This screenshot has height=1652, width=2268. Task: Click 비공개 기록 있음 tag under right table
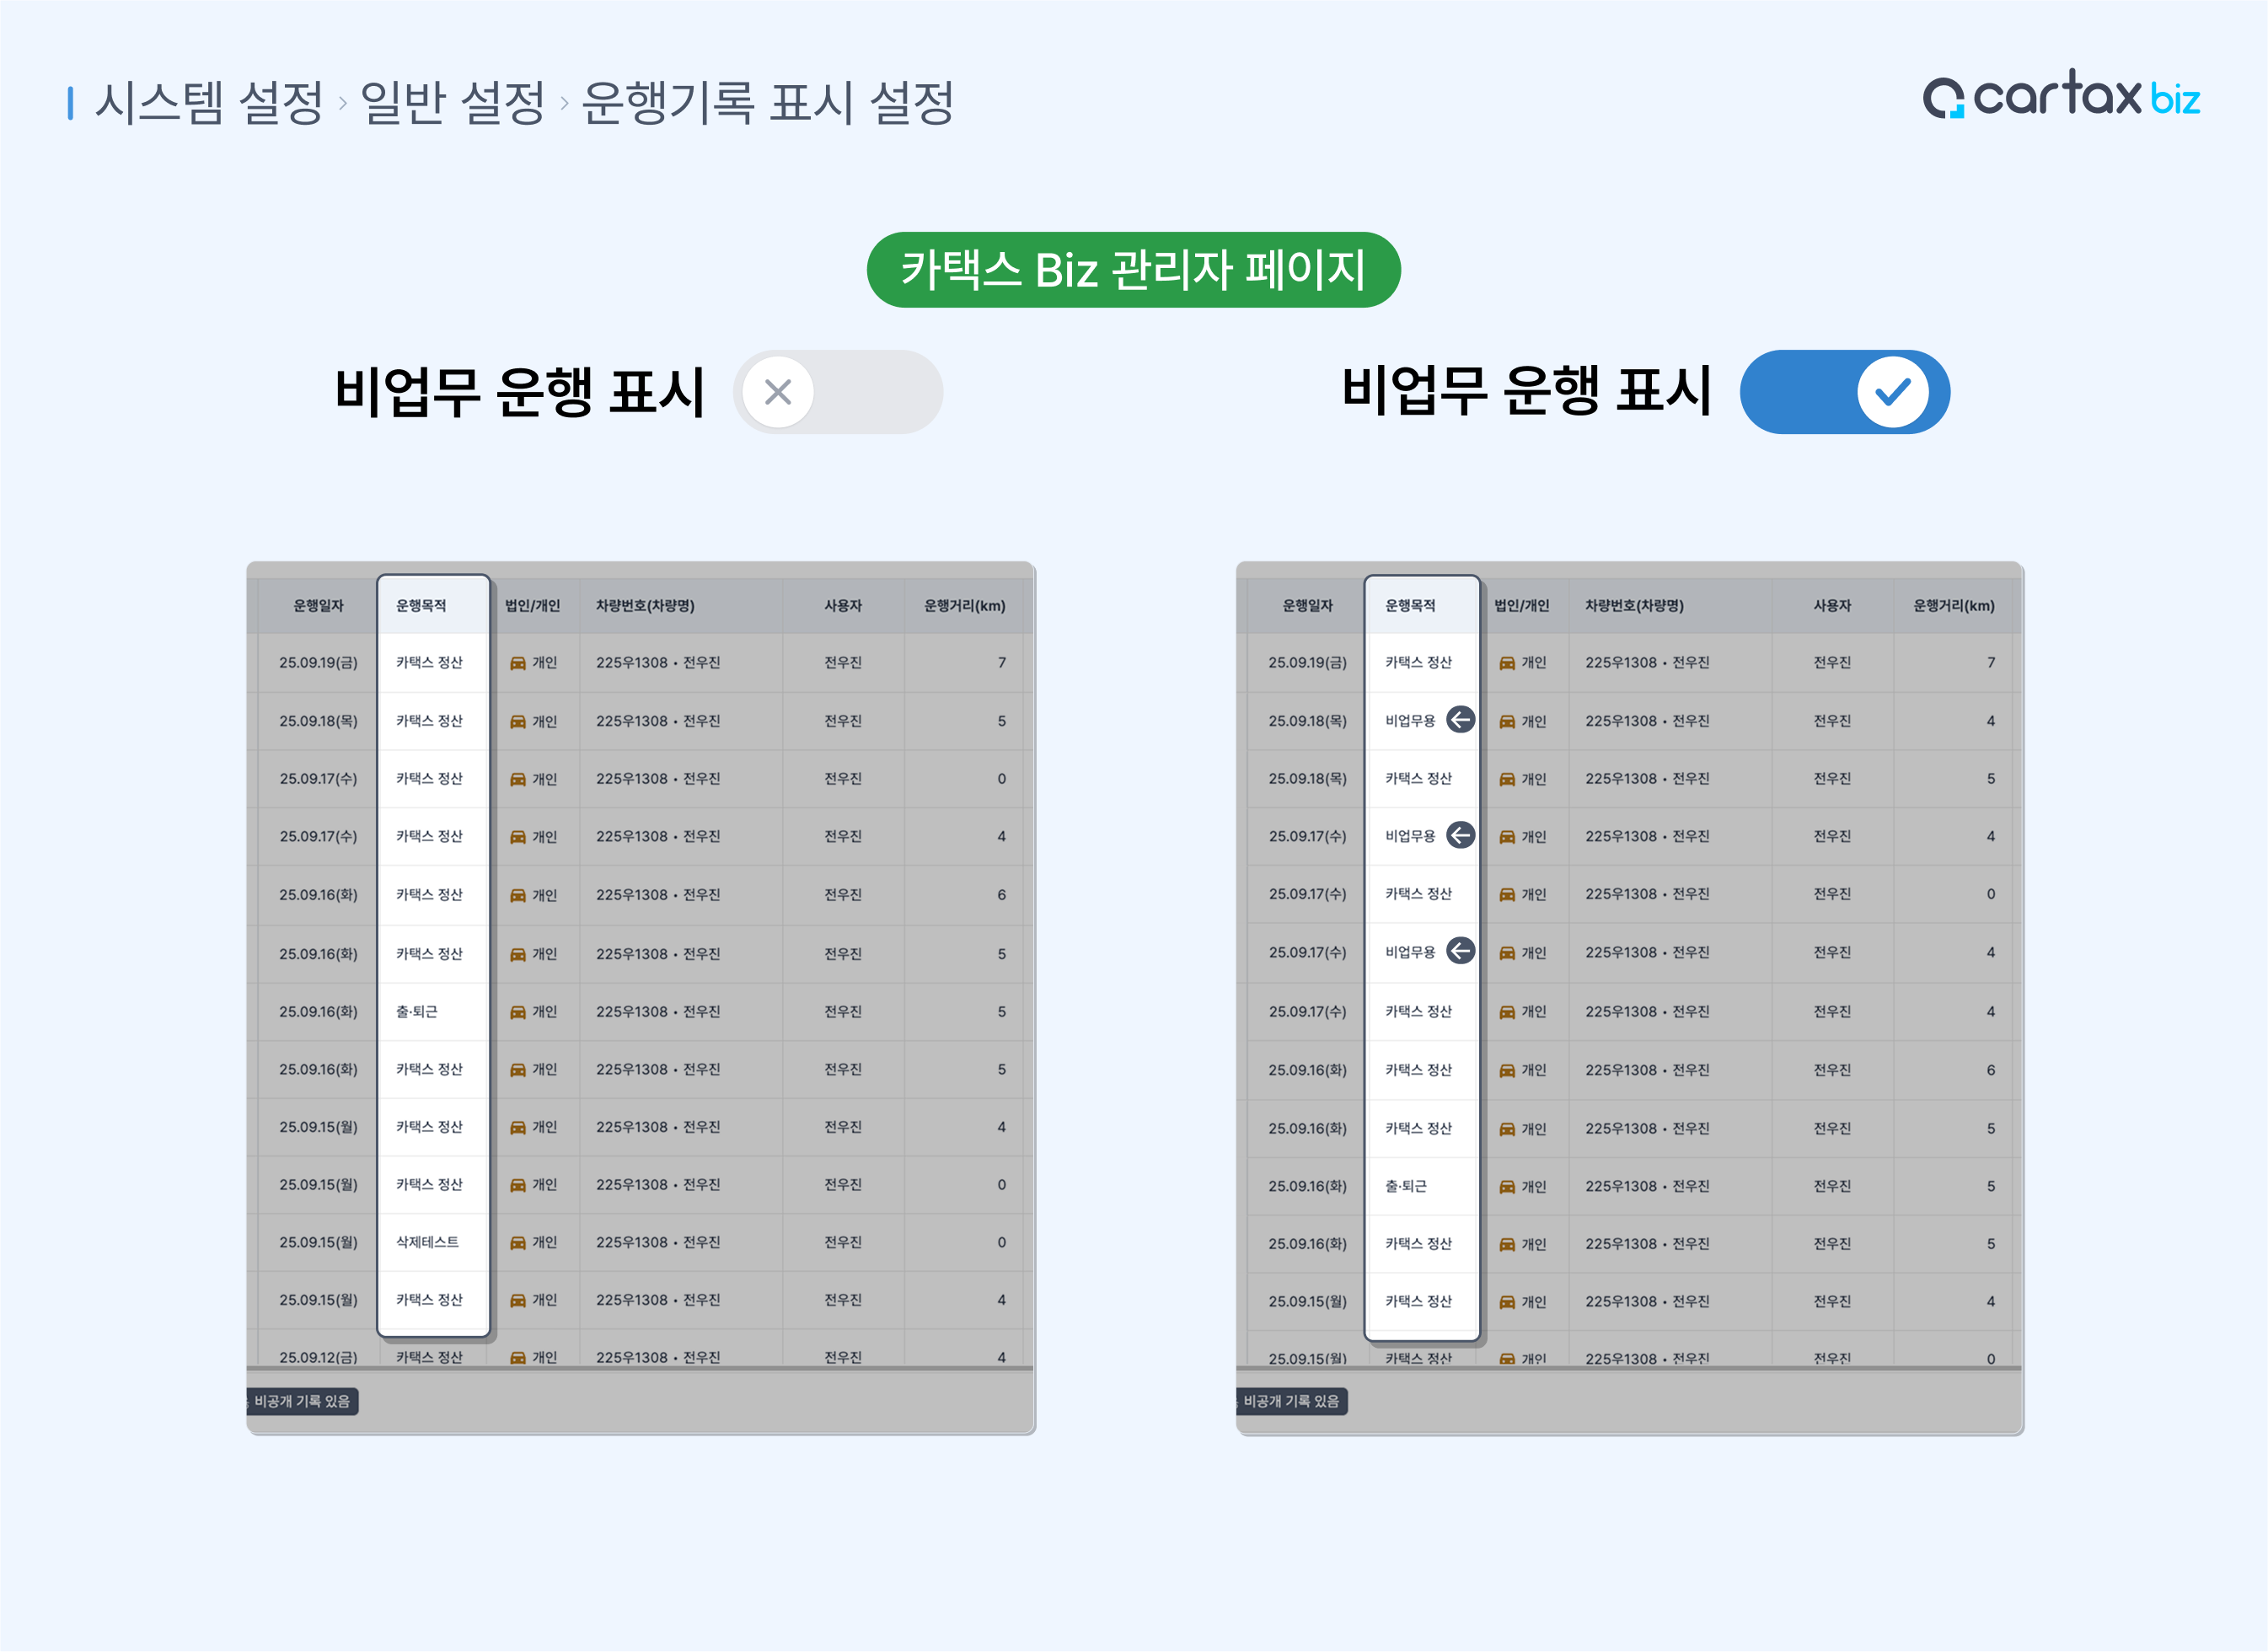pyautogui.click(x=1291, y=1401)
